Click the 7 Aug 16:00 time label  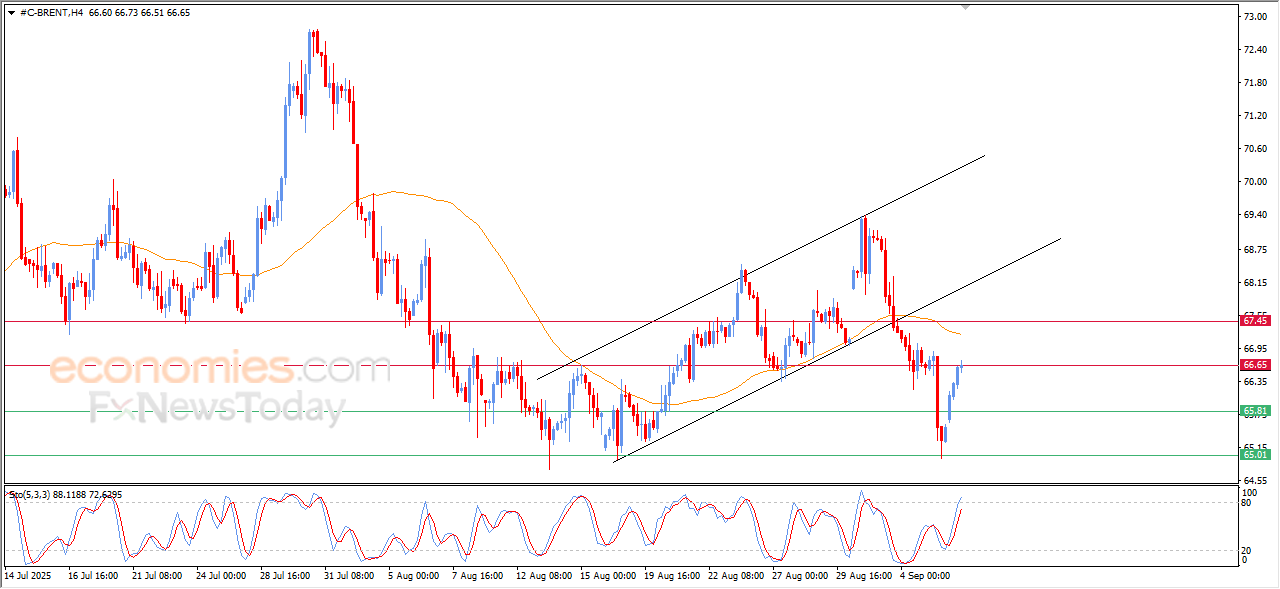click(x=477, y=576)
